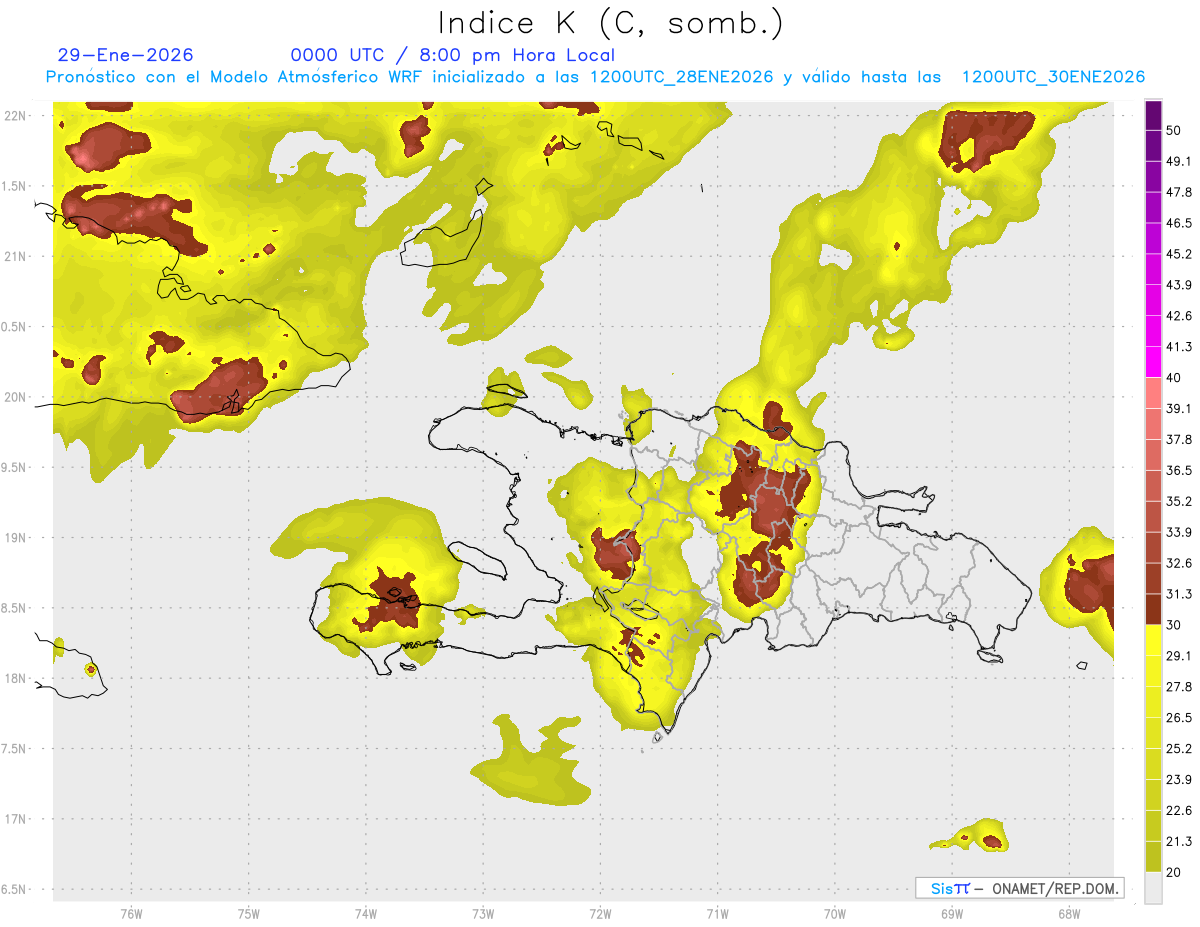Click the "75W" longitude label
Image resolution: width=1200 pixels, height=927 pixels.
(248, 913)
